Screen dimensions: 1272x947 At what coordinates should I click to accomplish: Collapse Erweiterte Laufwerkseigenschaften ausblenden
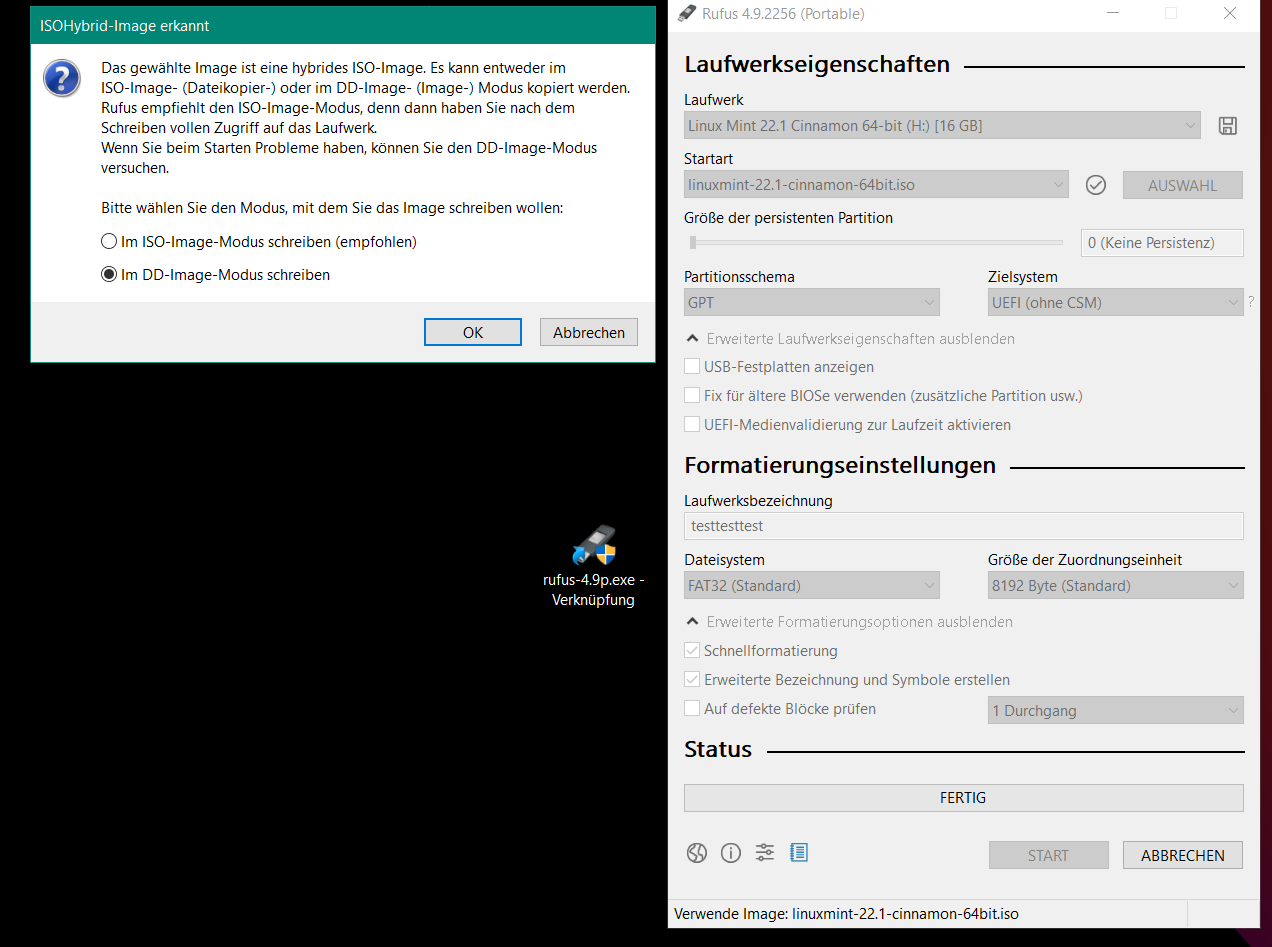point(850,339)
